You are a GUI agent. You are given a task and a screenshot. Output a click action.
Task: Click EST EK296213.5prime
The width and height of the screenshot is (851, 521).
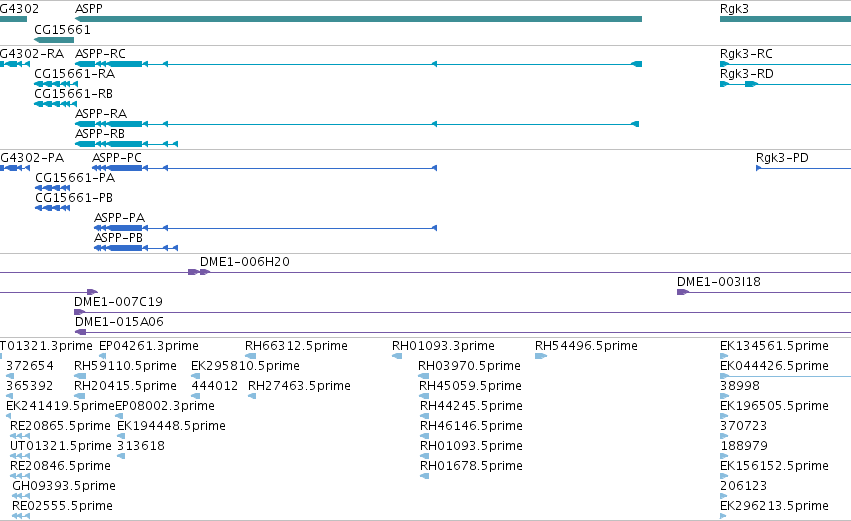tap(774, 506)
